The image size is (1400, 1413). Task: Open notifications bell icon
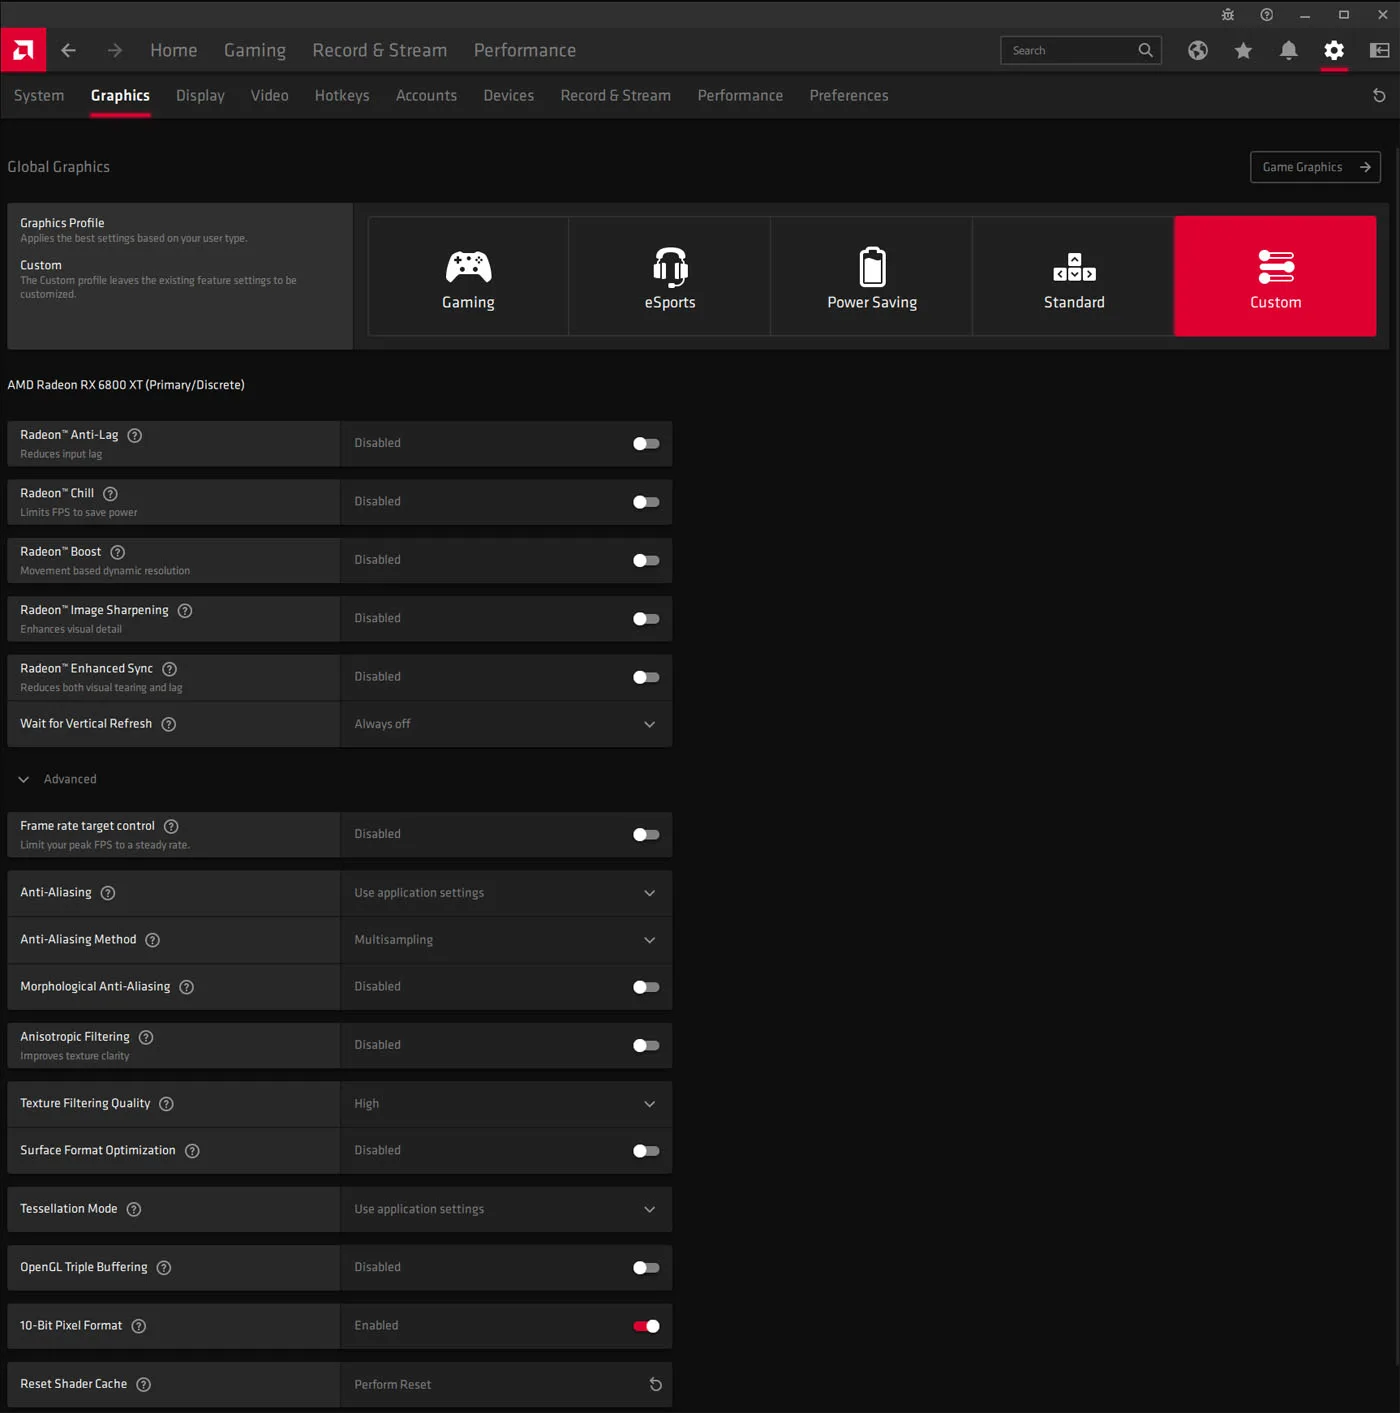(1289, 50)
